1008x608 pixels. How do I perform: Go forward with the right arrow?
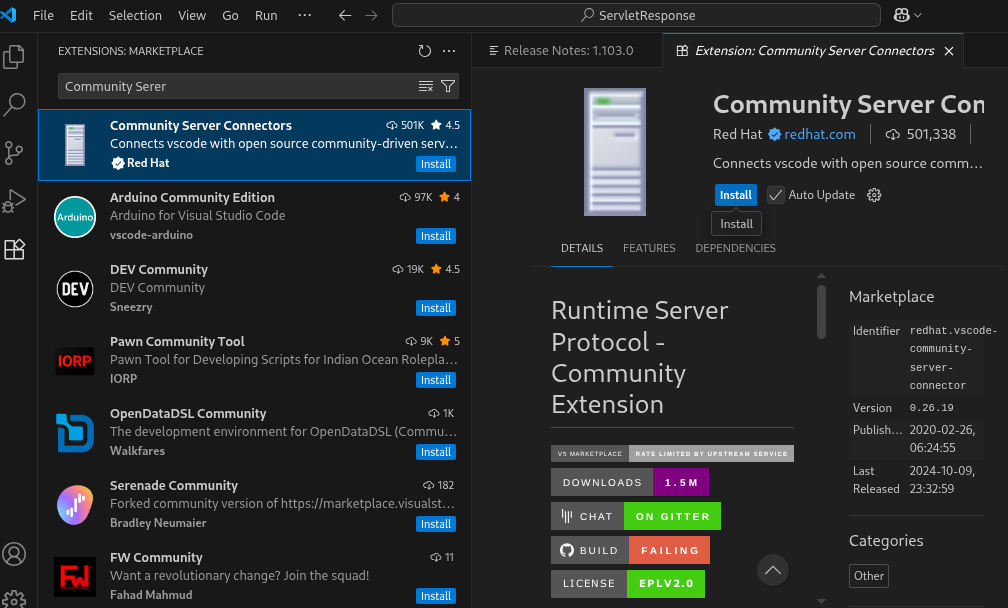coord(371,15)
